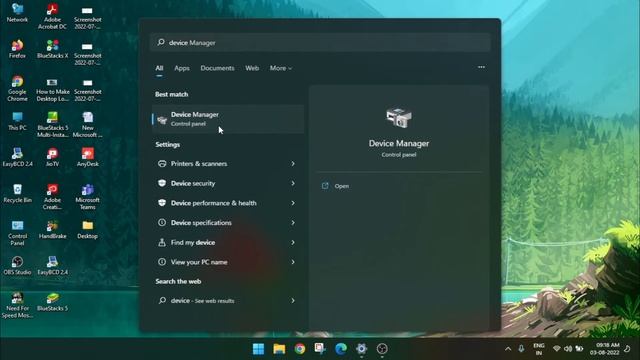
Task: Open the Wi-Fi network tray icon
Action: [x=556, y=349]
